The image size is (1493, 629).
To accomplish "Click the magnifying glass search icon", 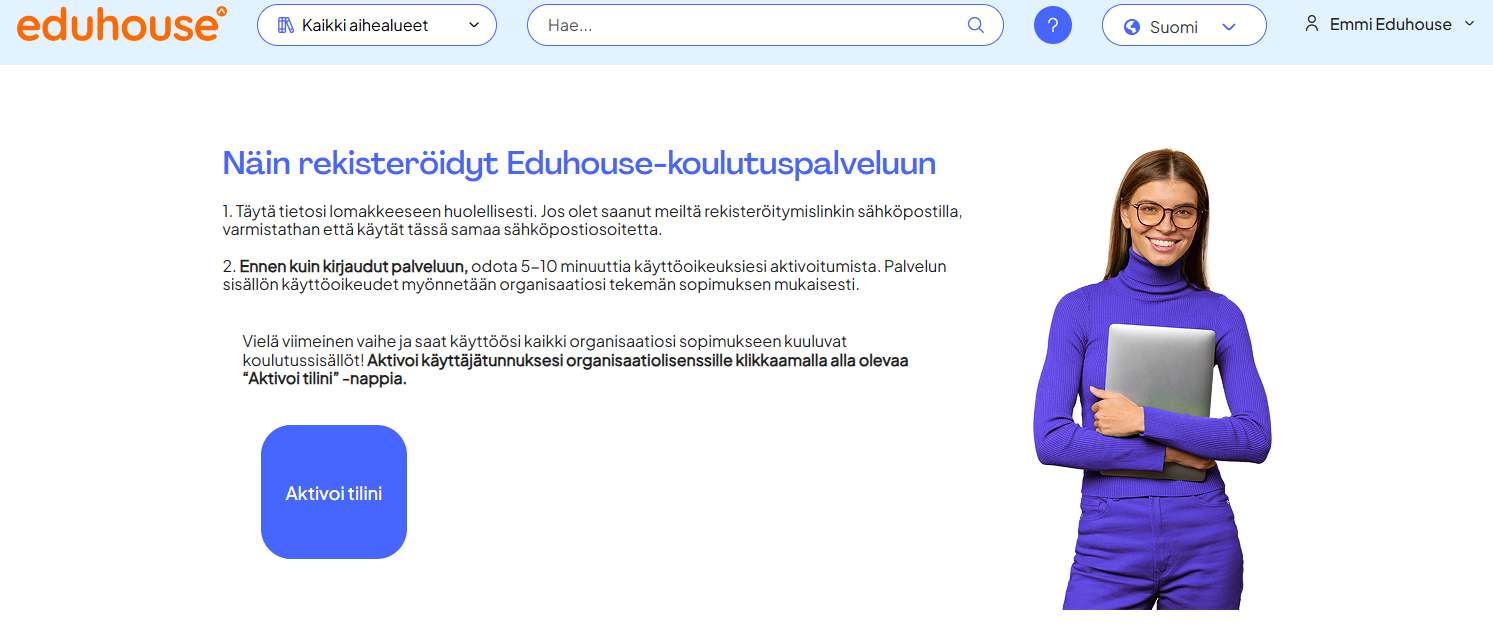I will click(x=976, y=25).
